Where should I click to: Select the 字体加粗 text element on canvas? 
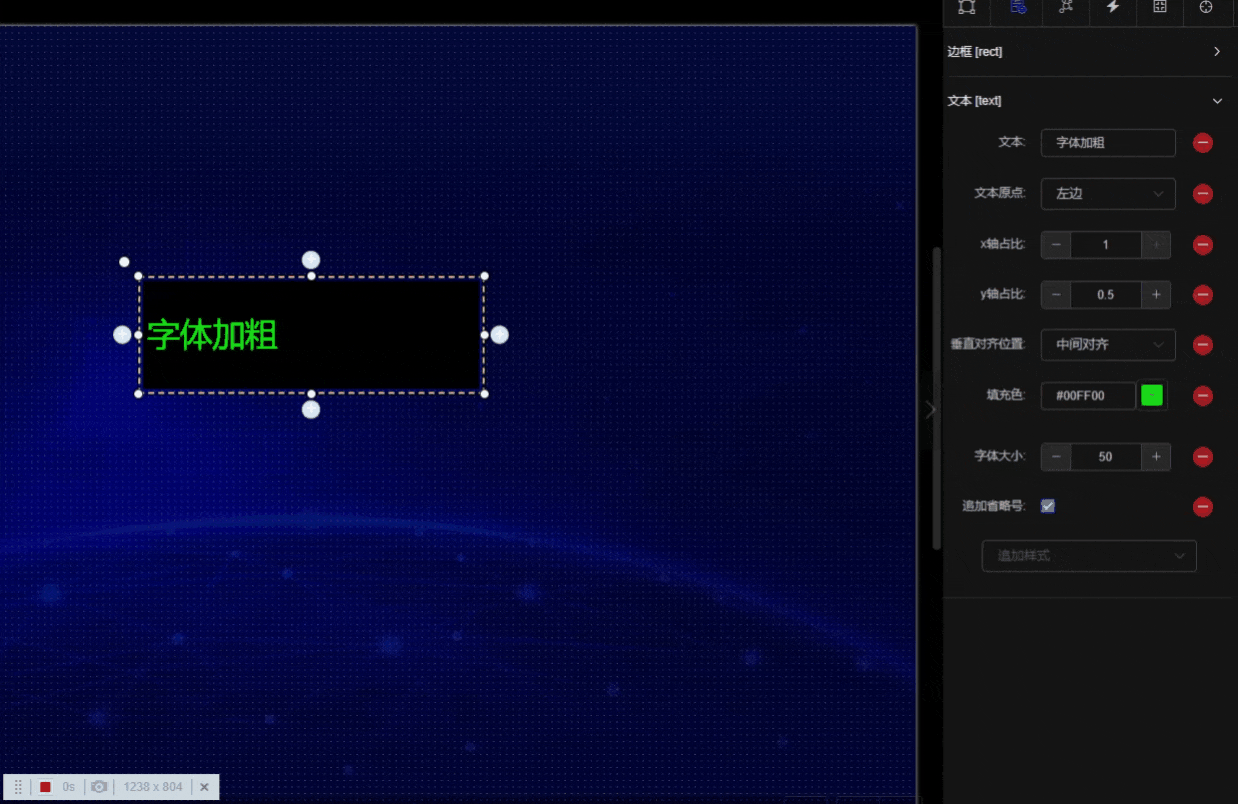(212, 336)
